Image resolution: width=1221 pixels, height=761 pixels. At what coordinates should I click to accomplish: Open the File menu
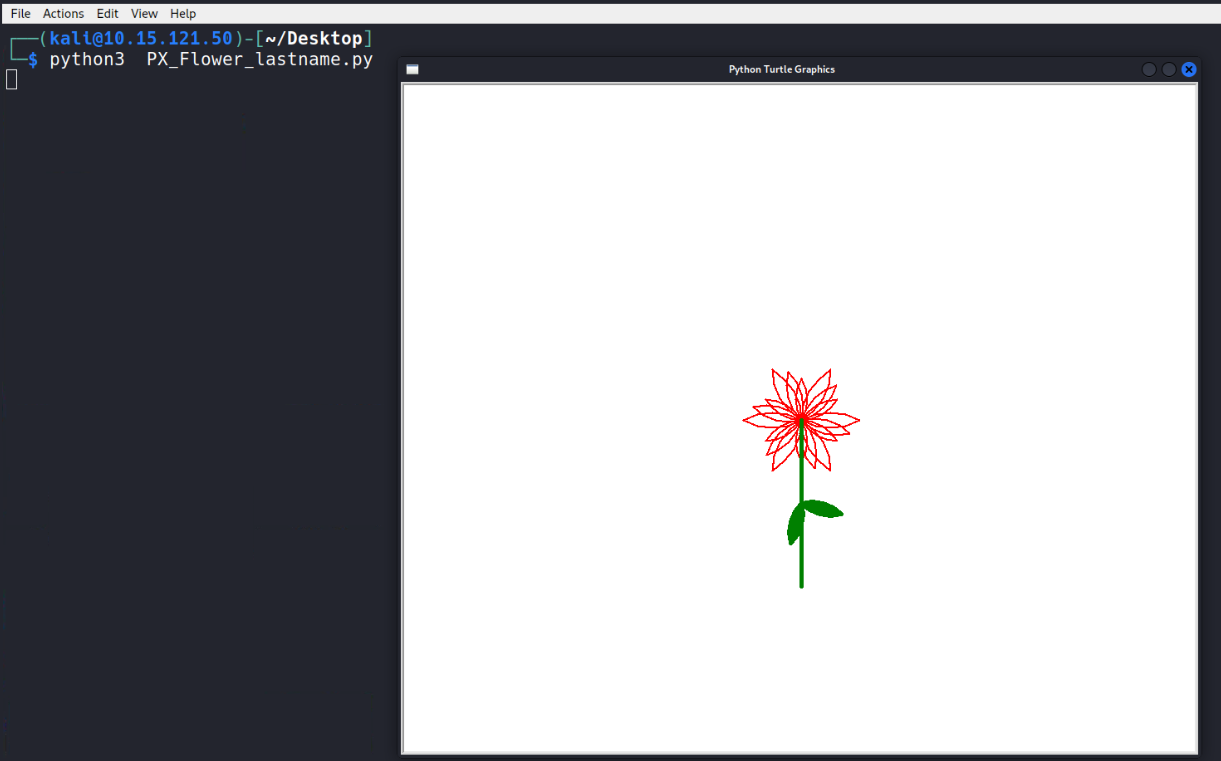tap(20, 14)
